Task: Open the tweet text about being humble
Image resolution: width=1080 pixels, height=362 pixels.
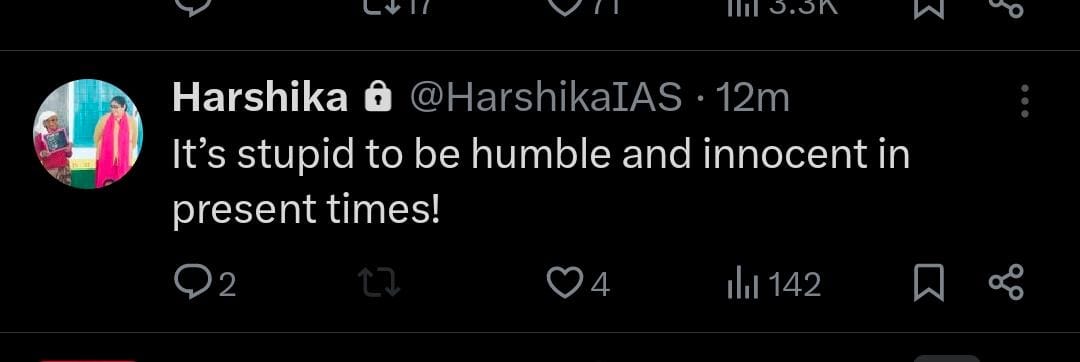Action: coord(541,182)
